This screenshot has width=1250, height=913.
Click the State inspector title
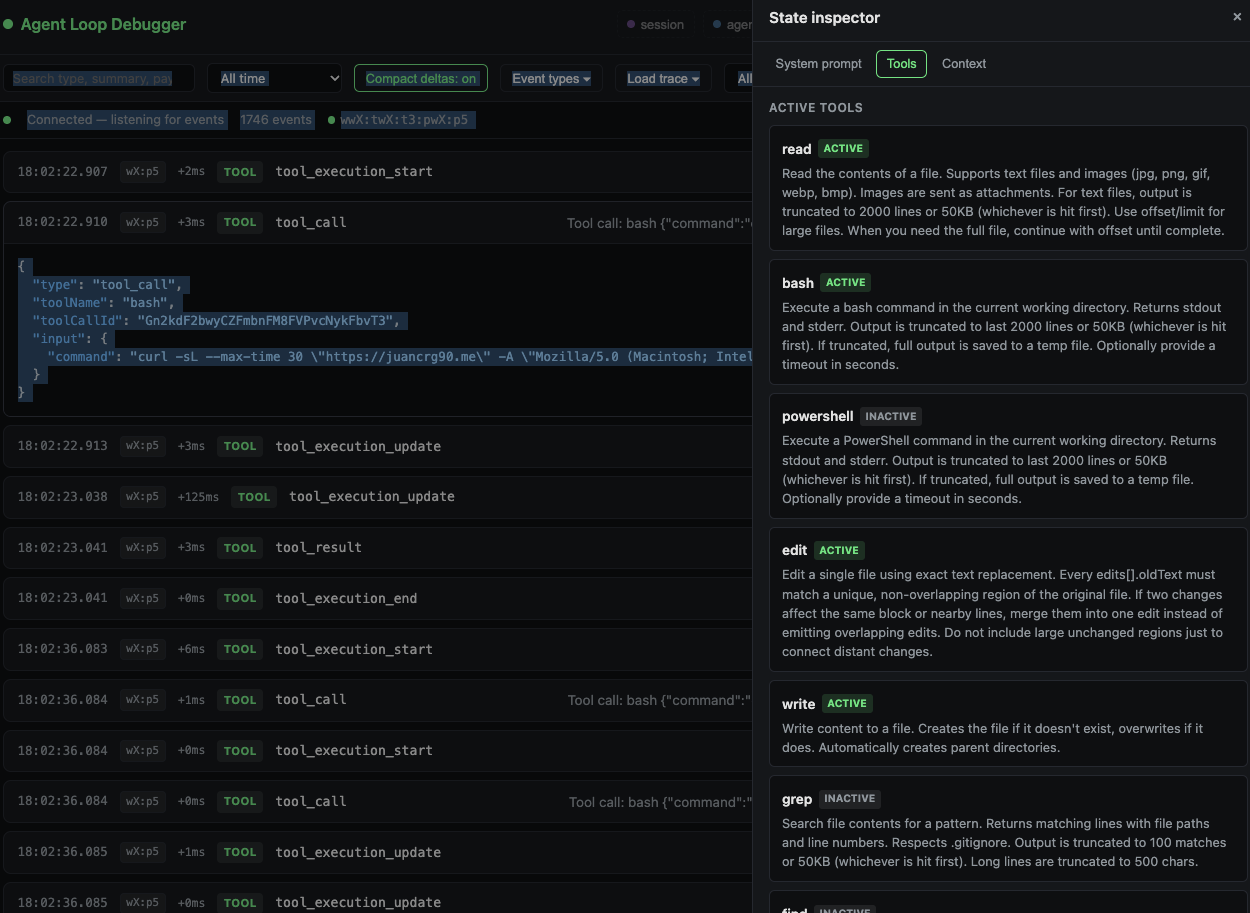(x=824, y=17)
